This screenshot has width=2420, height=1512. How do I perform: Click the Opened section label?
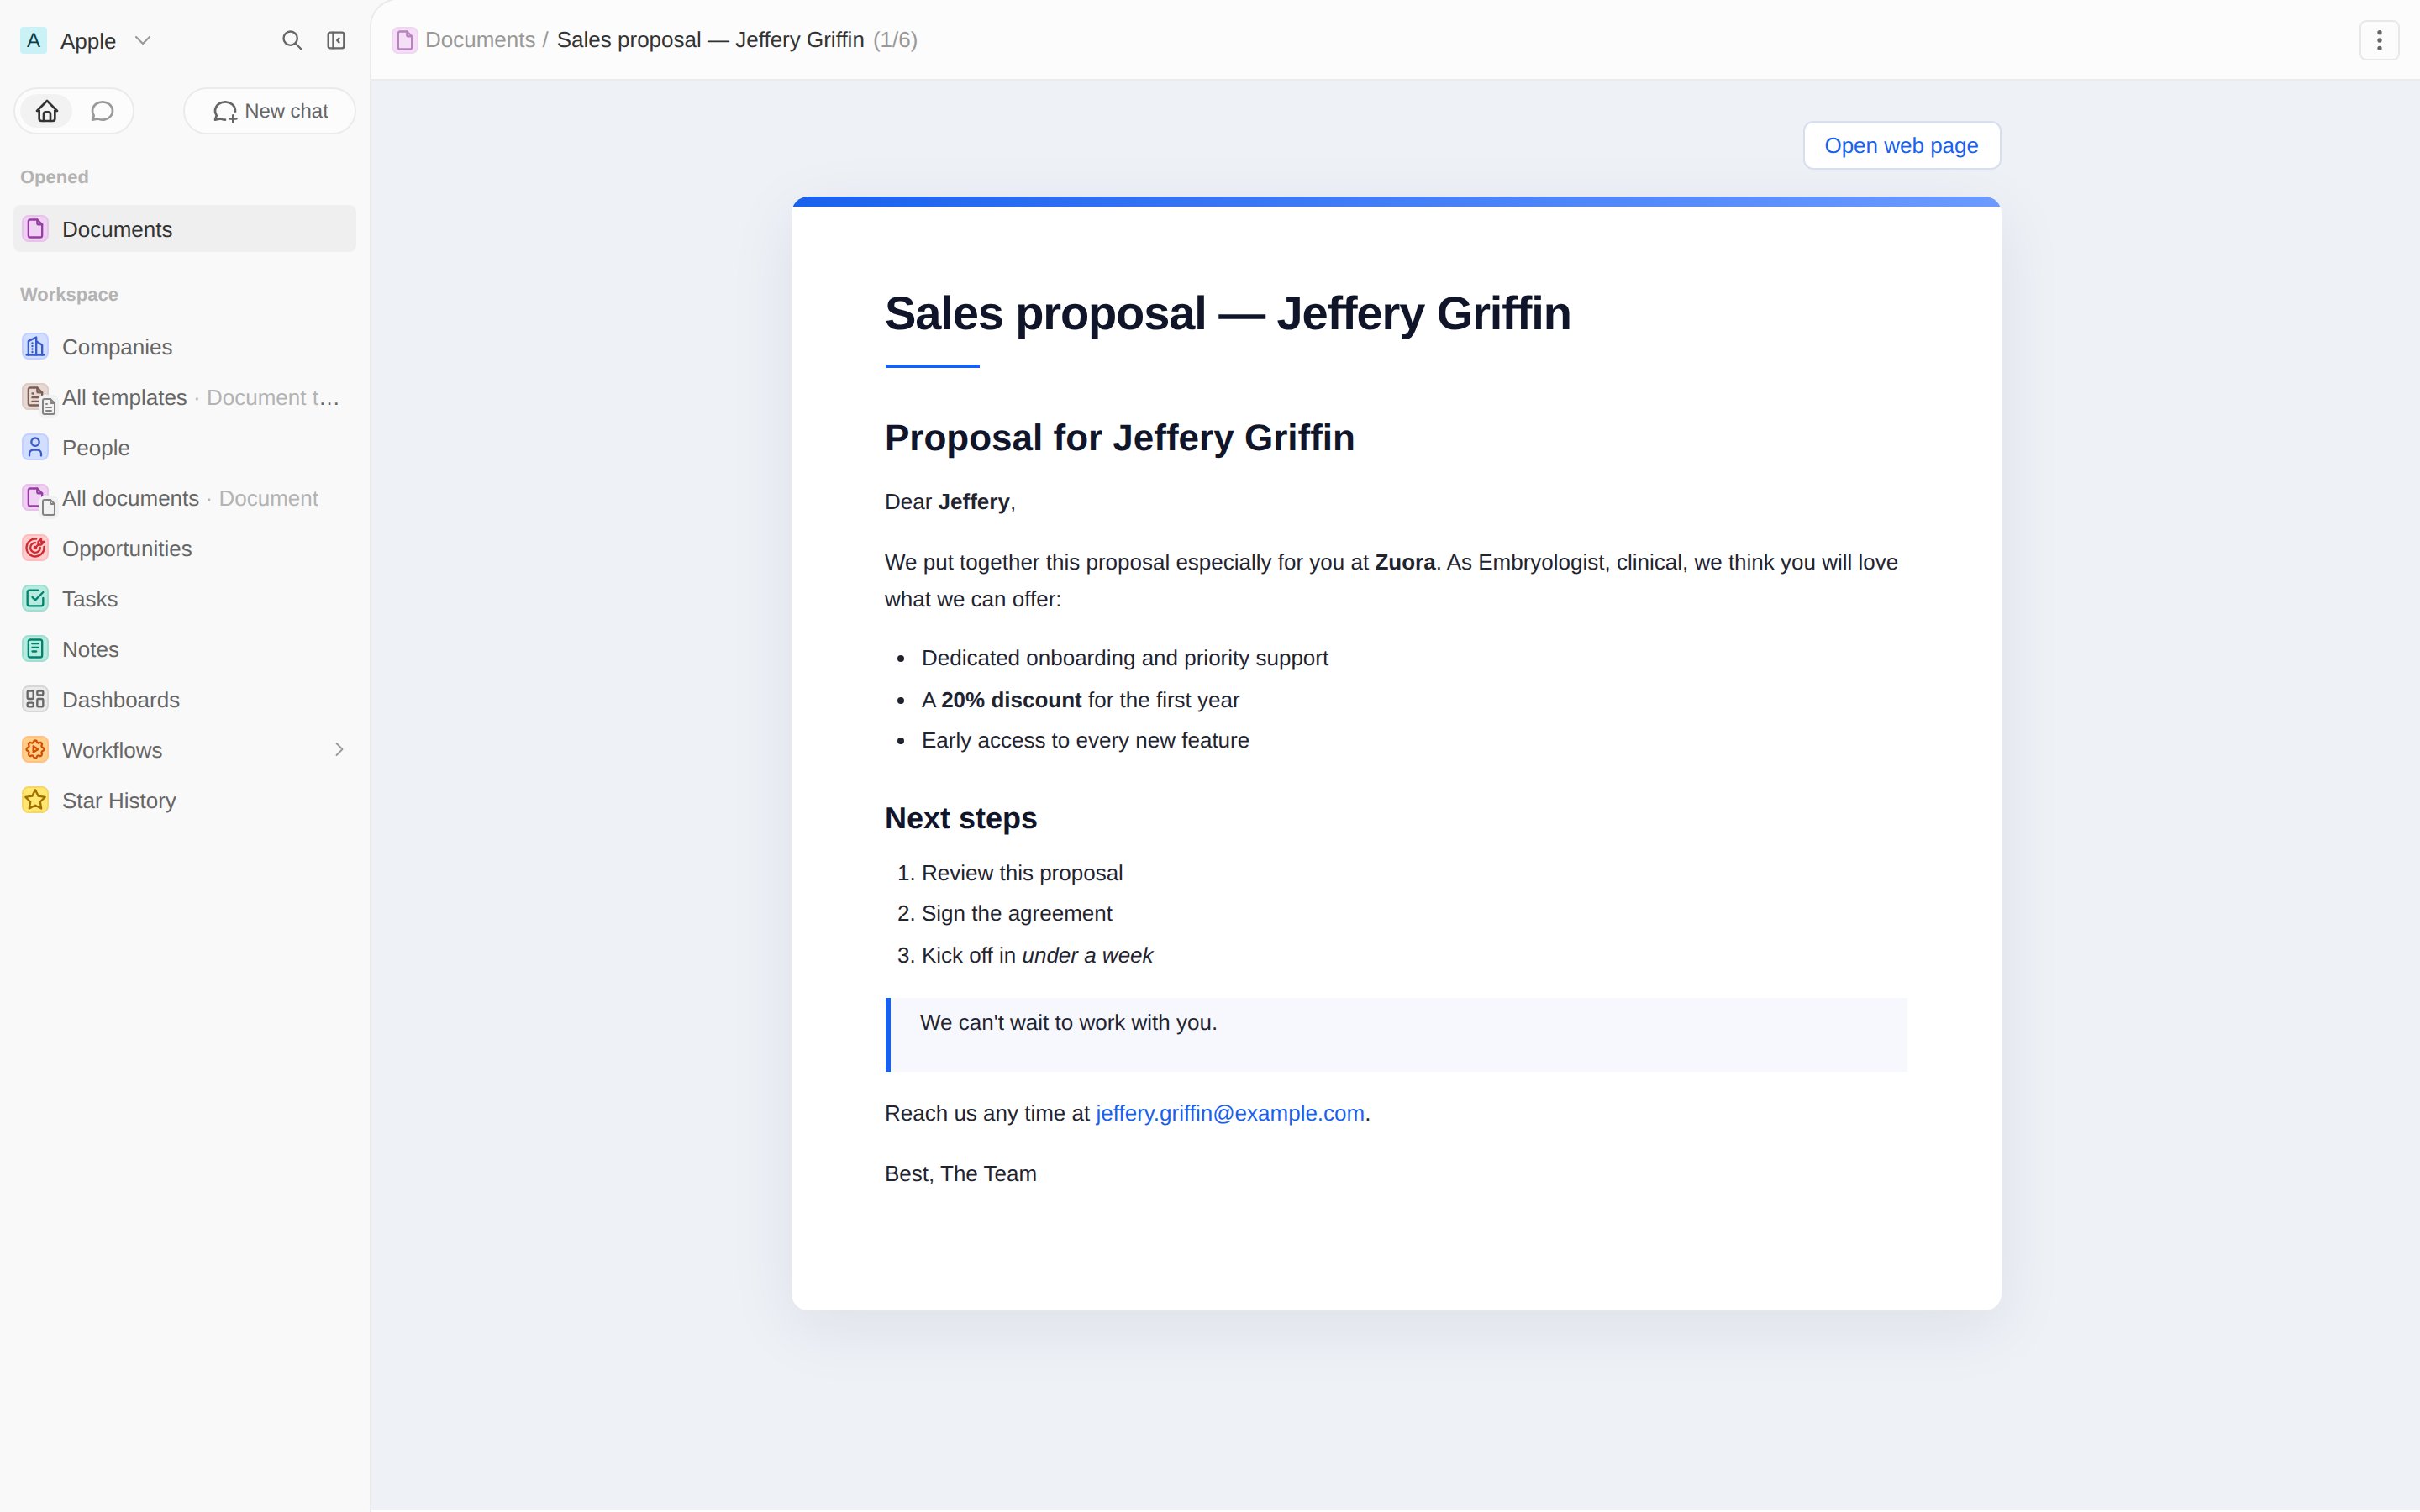click(x=54, y=177)
